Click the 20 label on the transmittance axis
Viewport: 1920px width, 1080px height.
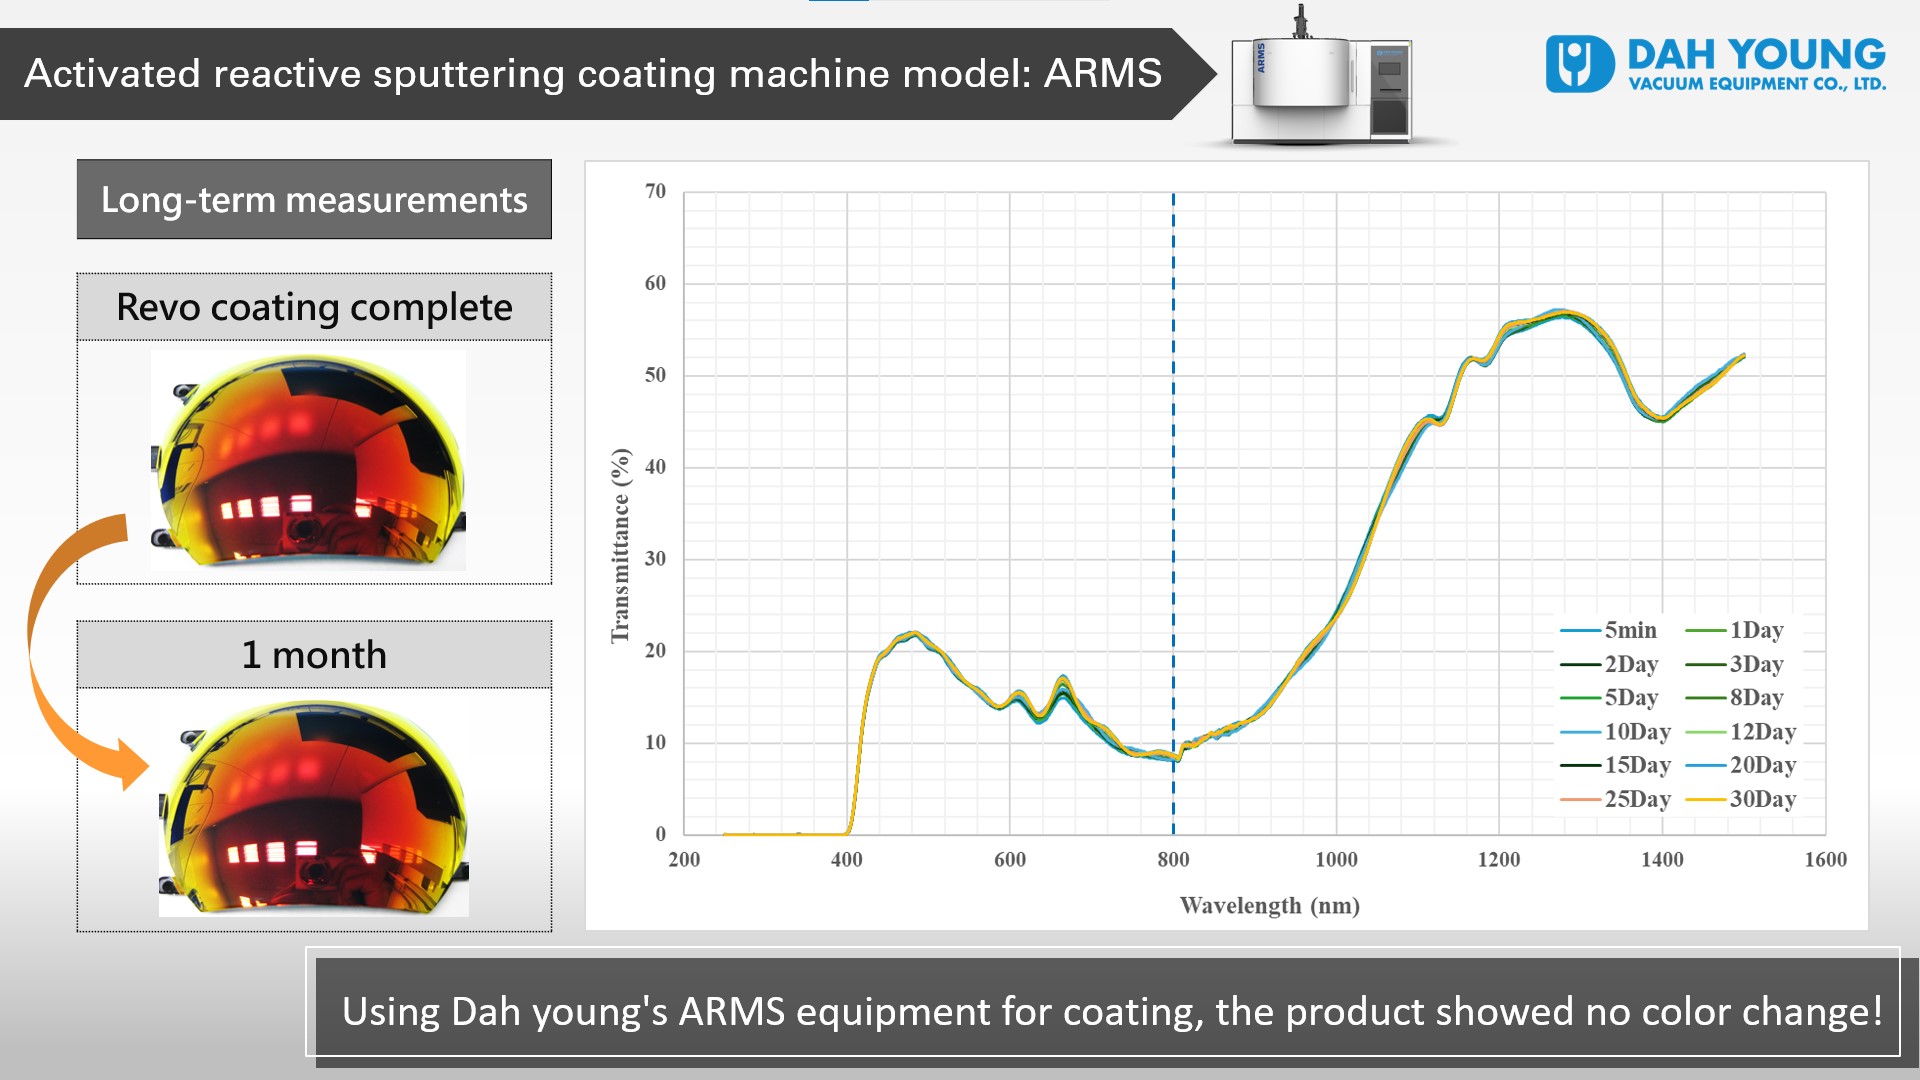[x=655, y=650]
